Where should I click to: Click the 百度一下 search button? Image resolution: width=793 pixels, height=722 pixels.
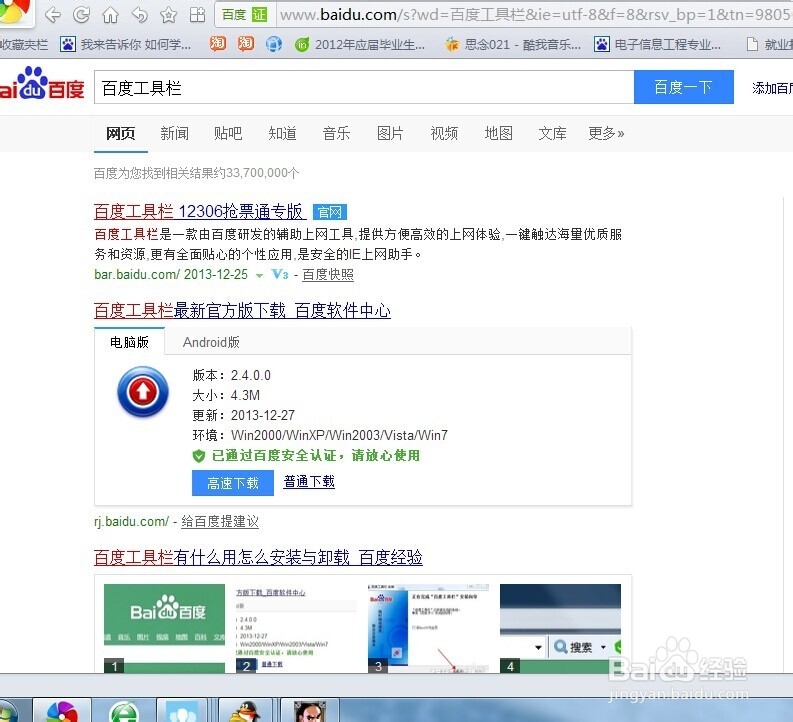pyautogui.click(x=684, y=87)
